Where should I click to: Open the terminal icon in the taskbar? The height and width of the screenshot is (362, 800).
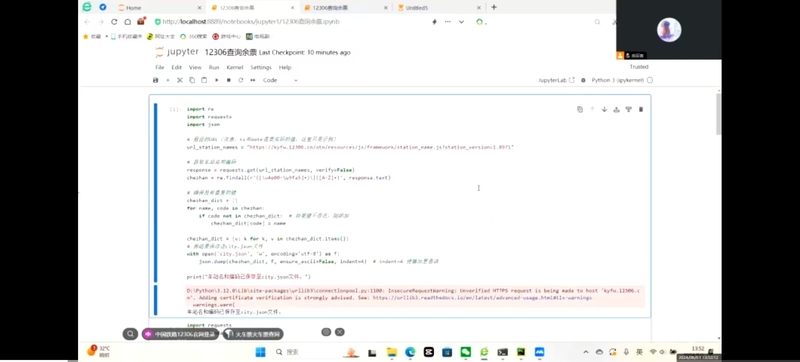coord(503,352)
